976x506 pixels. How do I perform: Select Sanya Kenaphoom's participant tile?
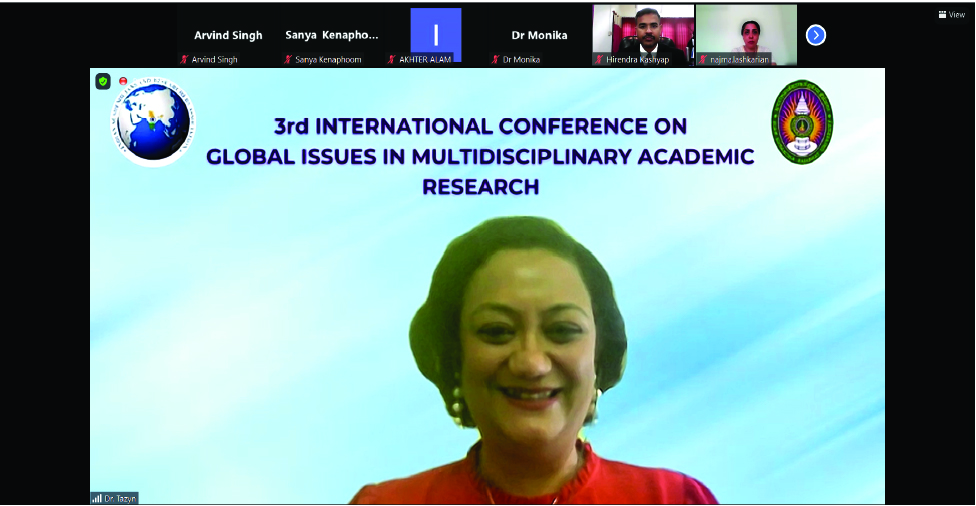332,35
